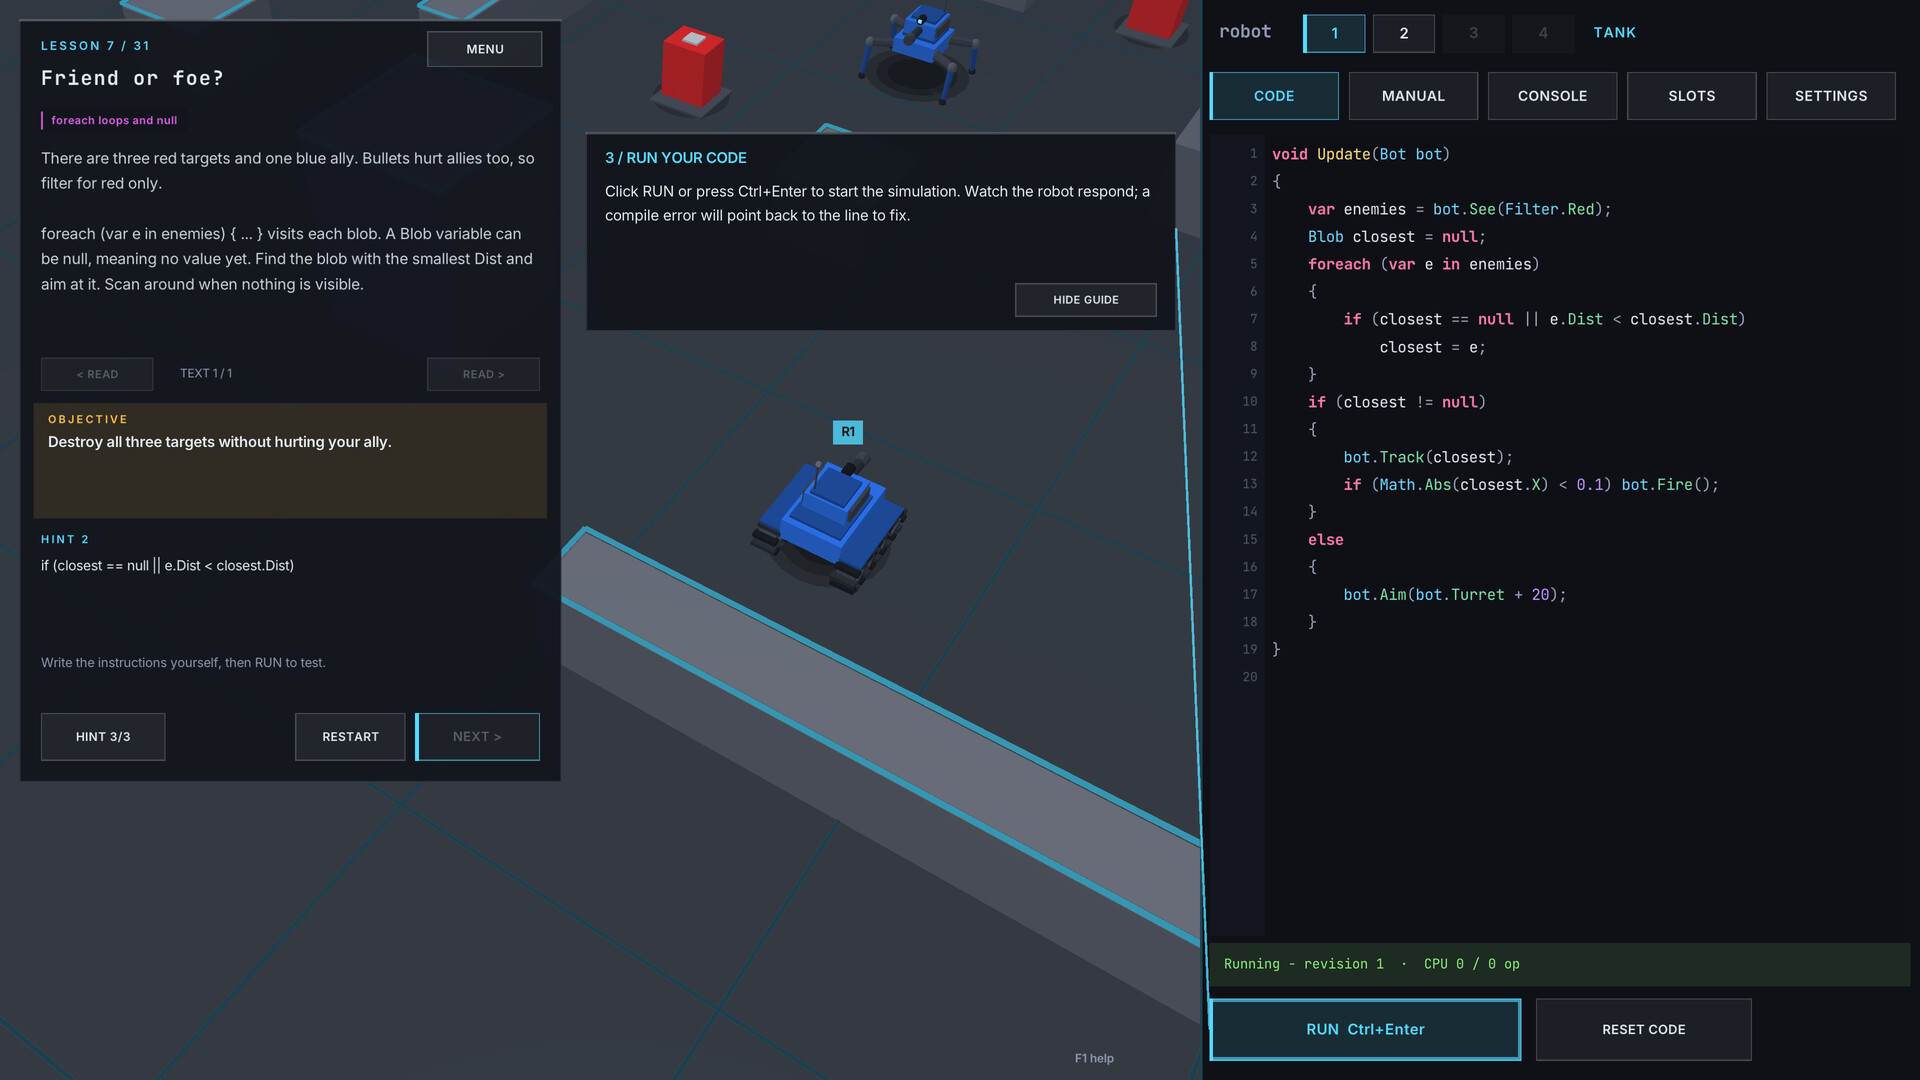This screenshot has width=1920, height=1080.
Task: Click line number 20 in the editor
Action: [1249, 677]
